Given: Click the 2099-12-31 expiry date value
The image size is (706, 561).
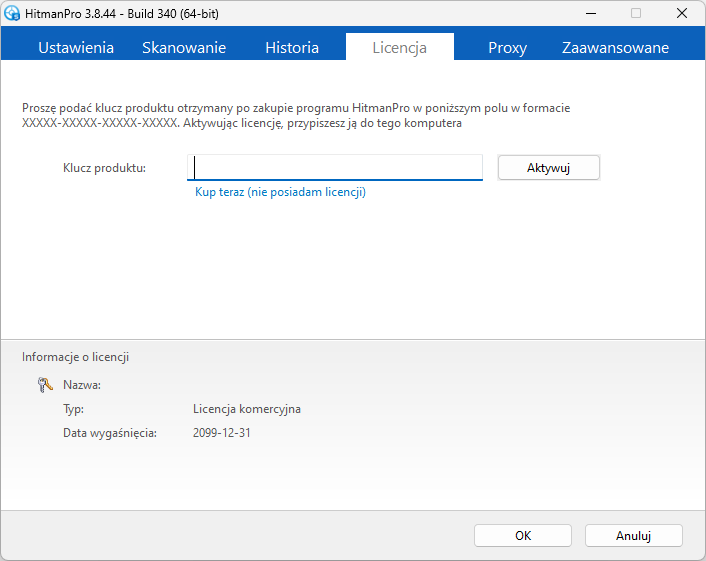Looking at the screenshot, I should tap(222, 433).
